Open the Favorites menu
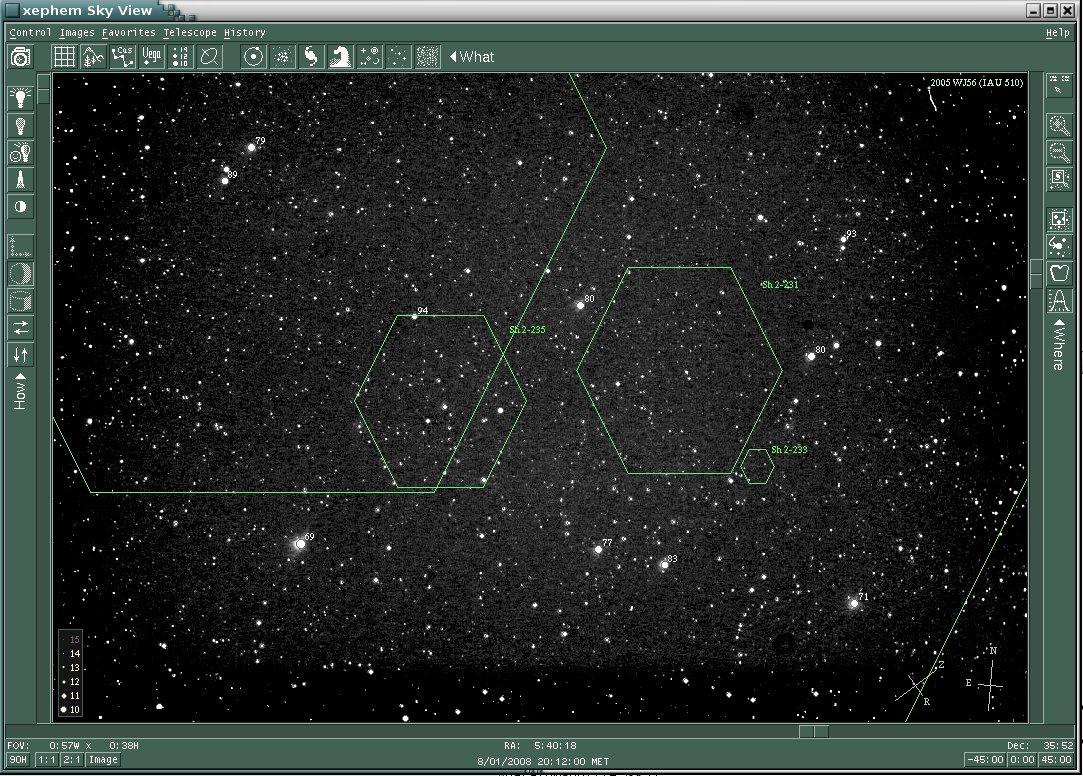 pos(128,32)
